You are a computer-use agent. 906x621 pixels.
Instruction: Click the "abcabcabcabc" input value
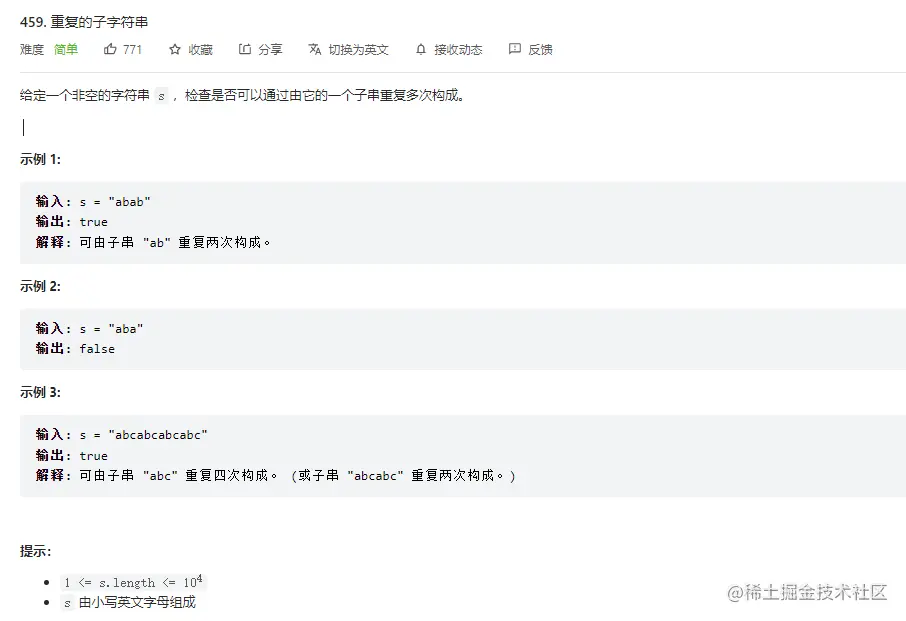click(x=158, y=434)
